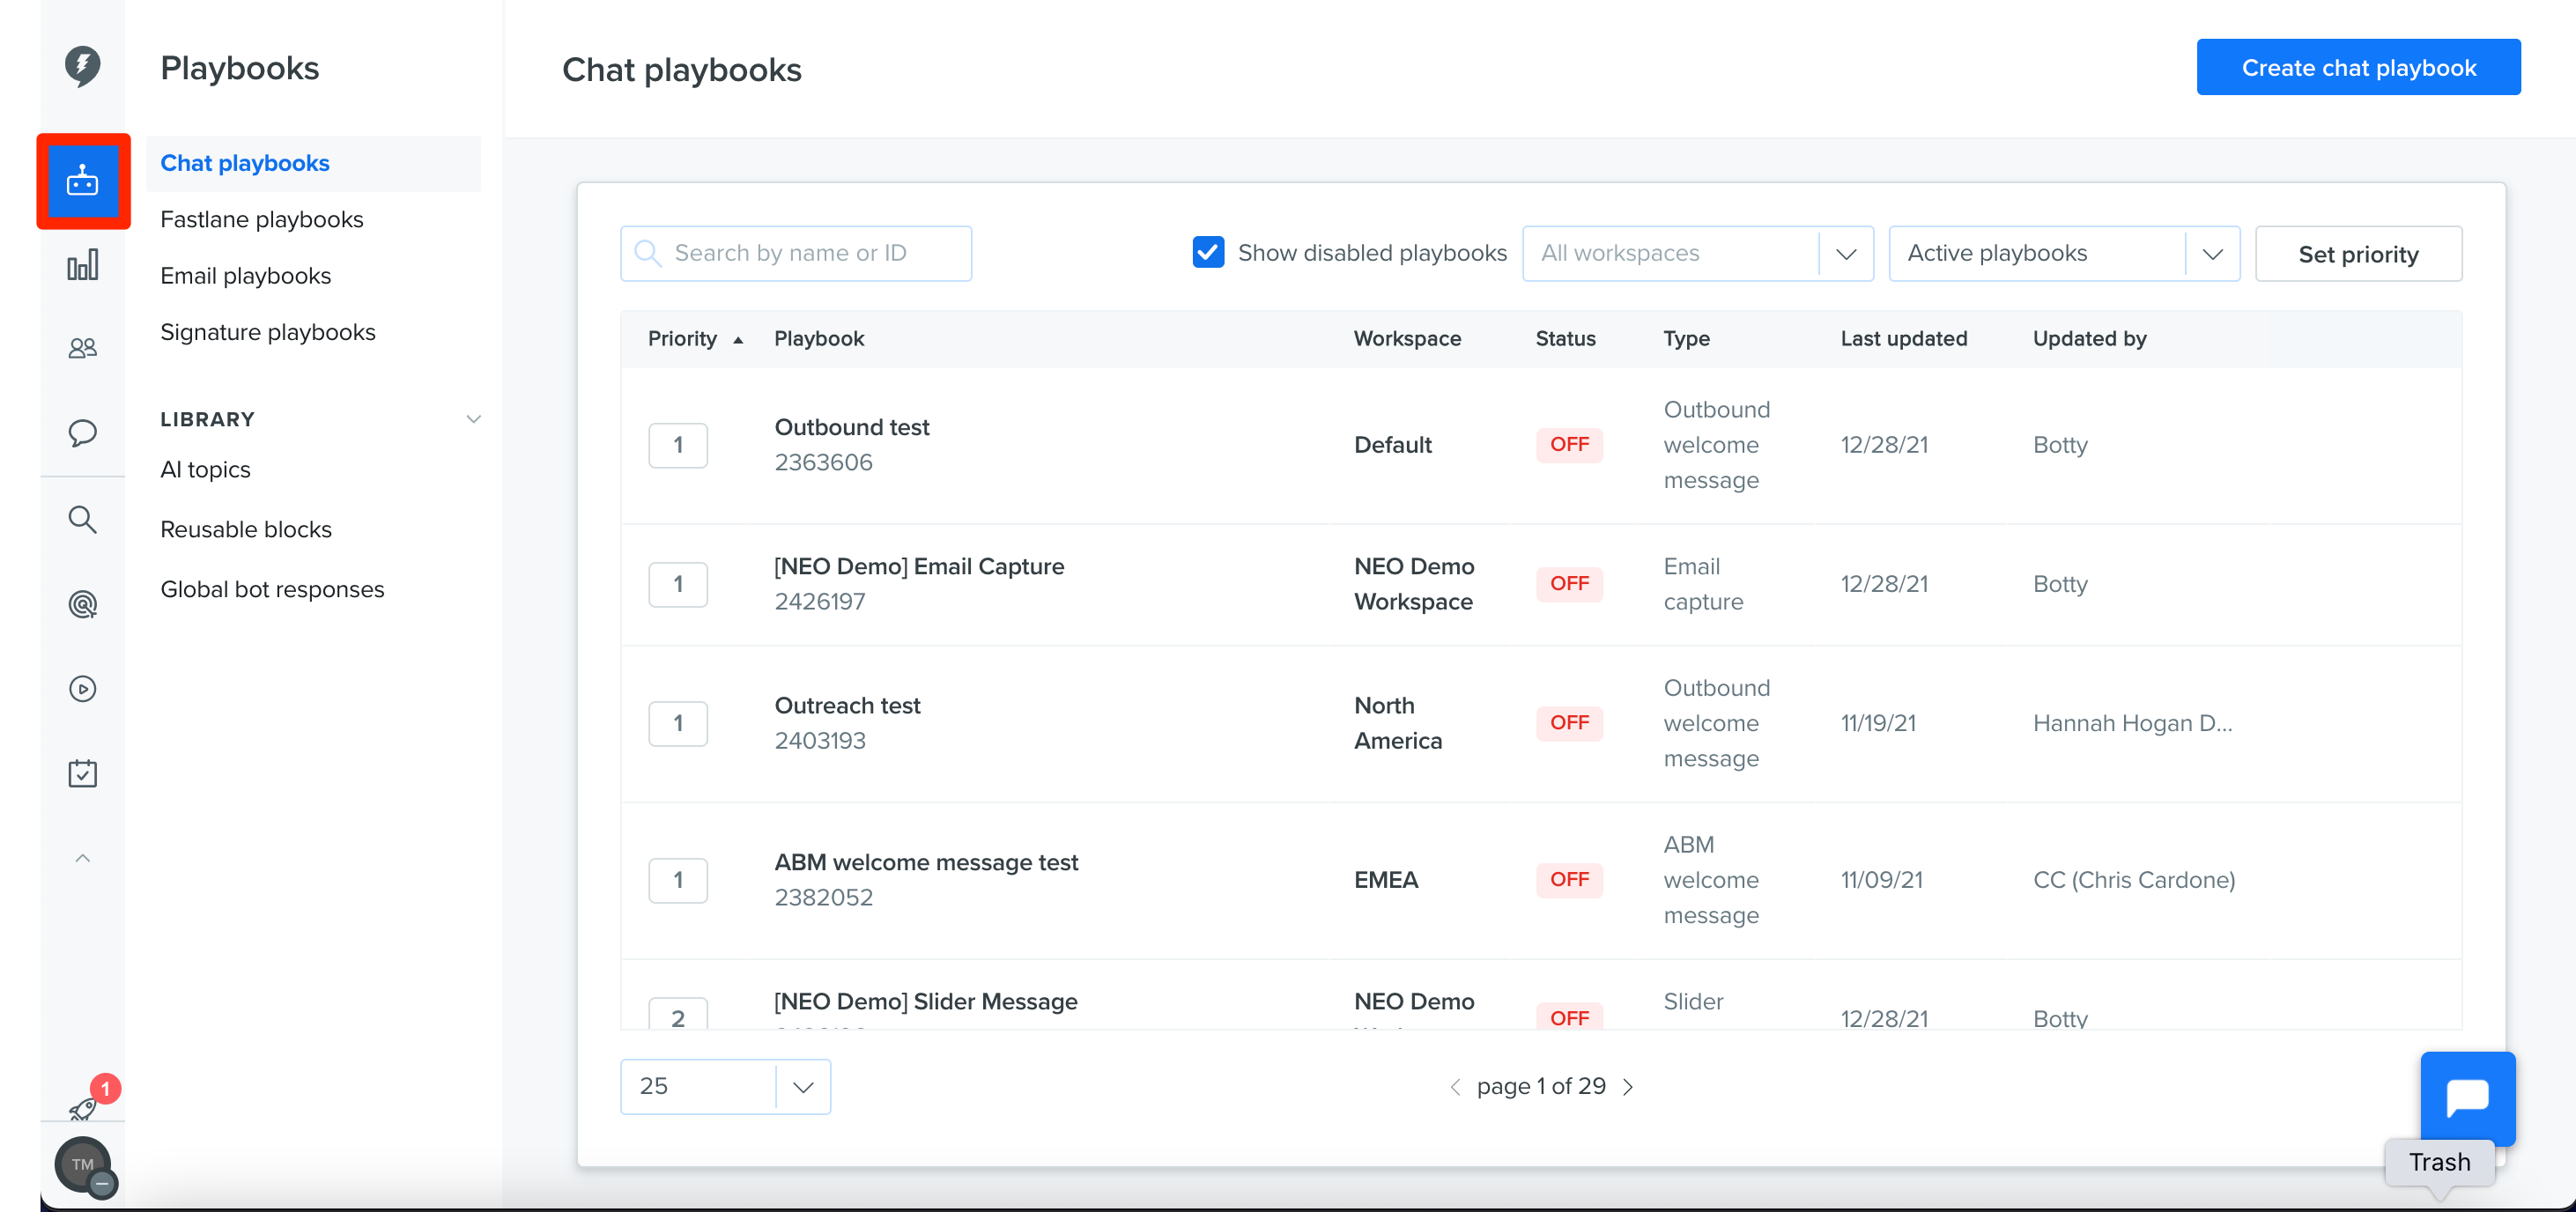Open the play circle video icon

tap(83, 689)
